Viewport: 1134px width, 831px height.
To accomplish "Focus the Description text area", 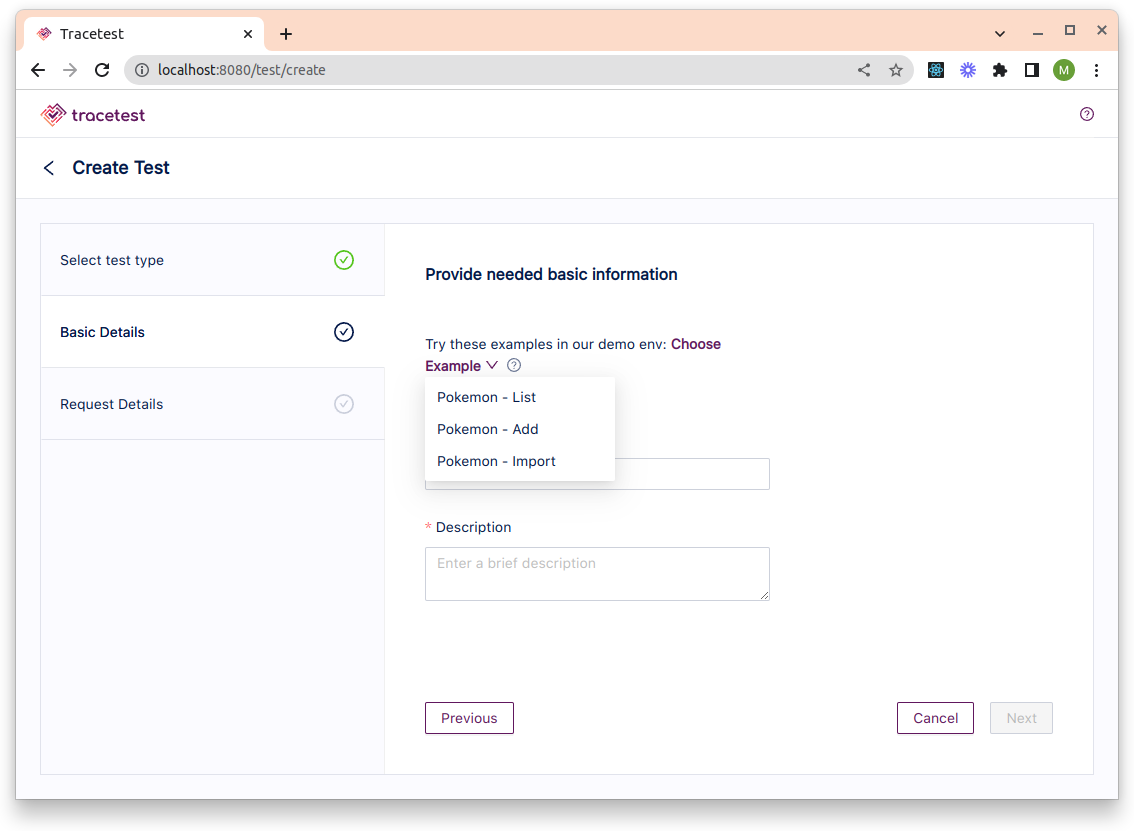I will [x=597, y=574].
